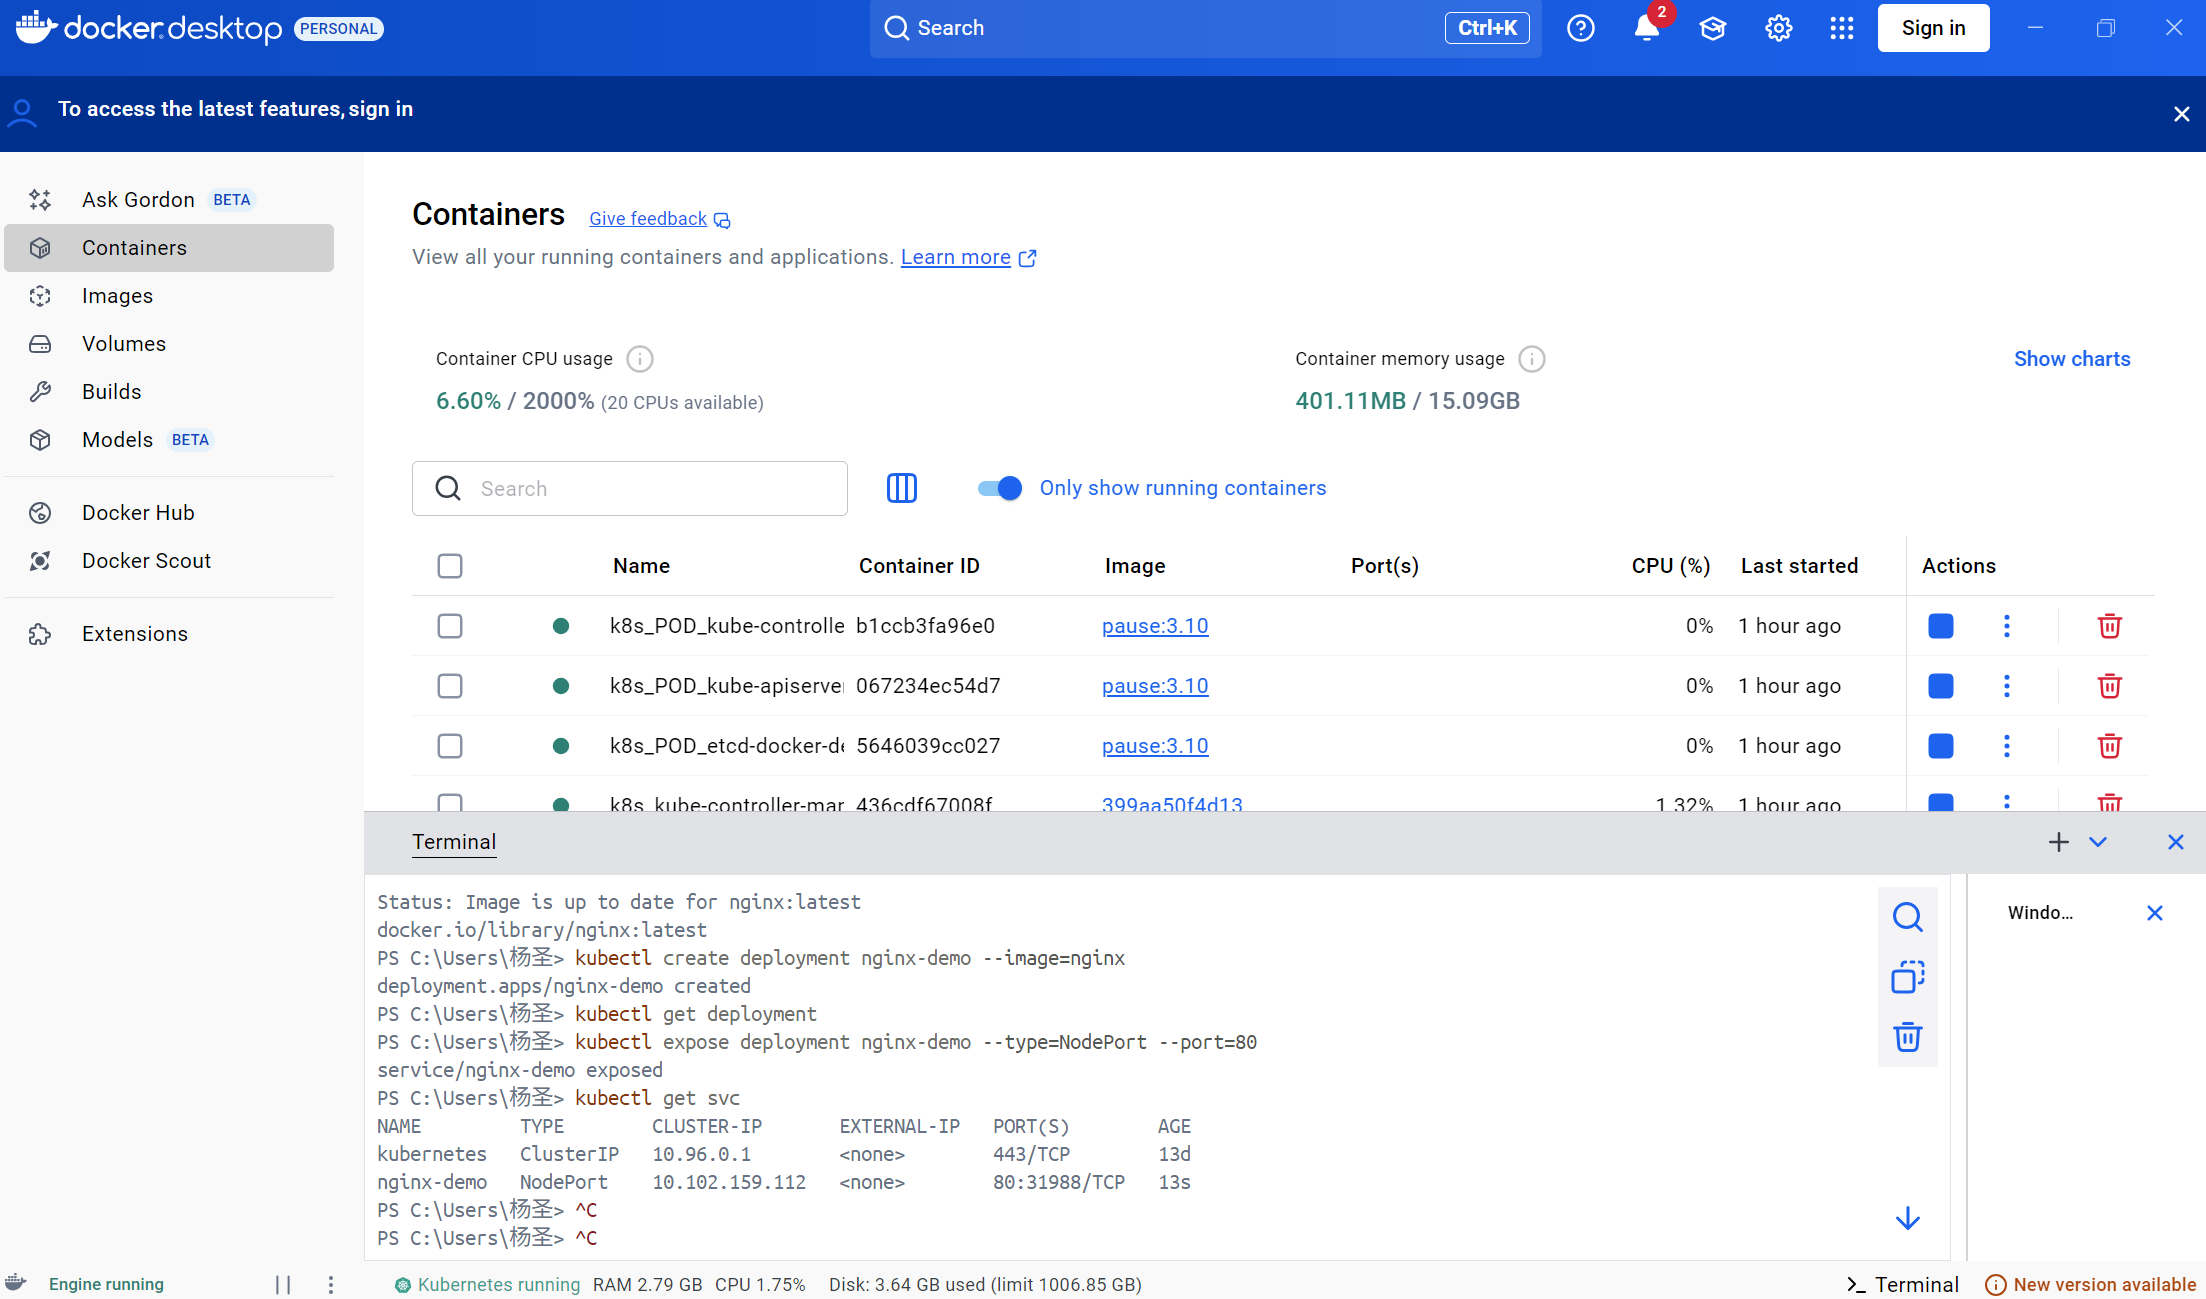This screenshot has width=2206, height=1299.
Task: Open terminal search magnifier
Action: tap(1908, 916)
